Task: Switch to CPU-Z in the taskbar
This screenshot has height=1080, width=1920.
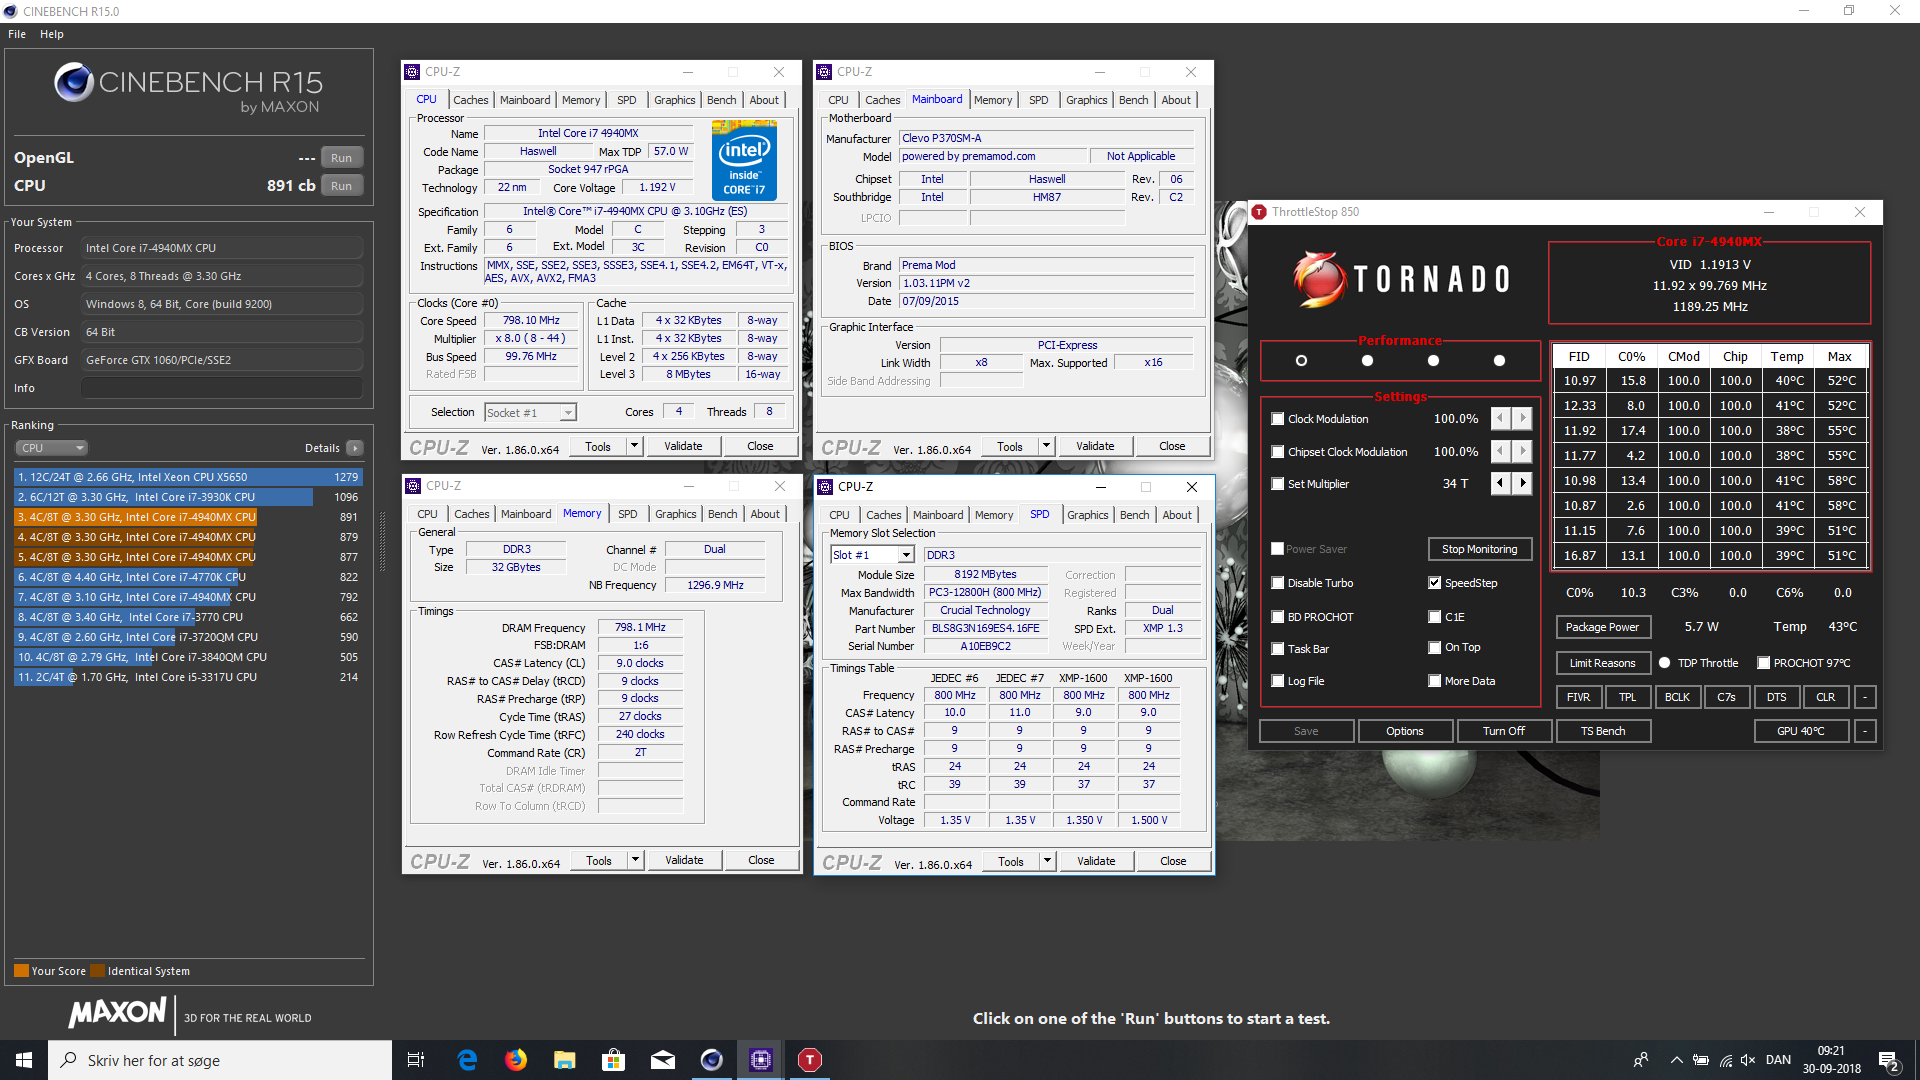Action: [x=761, y=1060]
